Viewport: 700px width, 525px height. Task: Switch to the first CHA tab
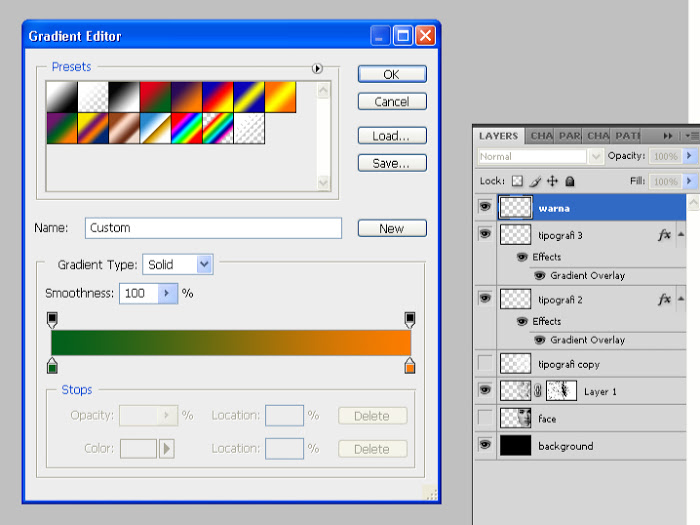pos(541,136)
